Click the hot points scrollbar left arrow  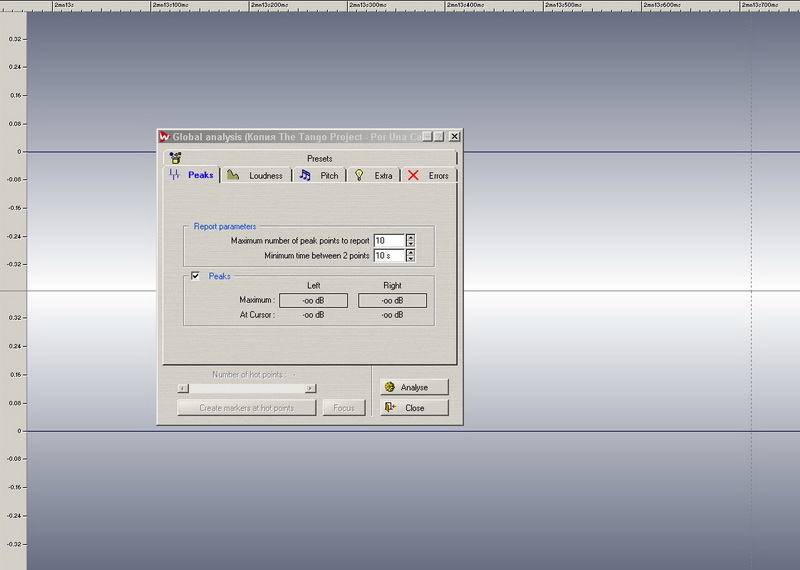coord(183,388)
